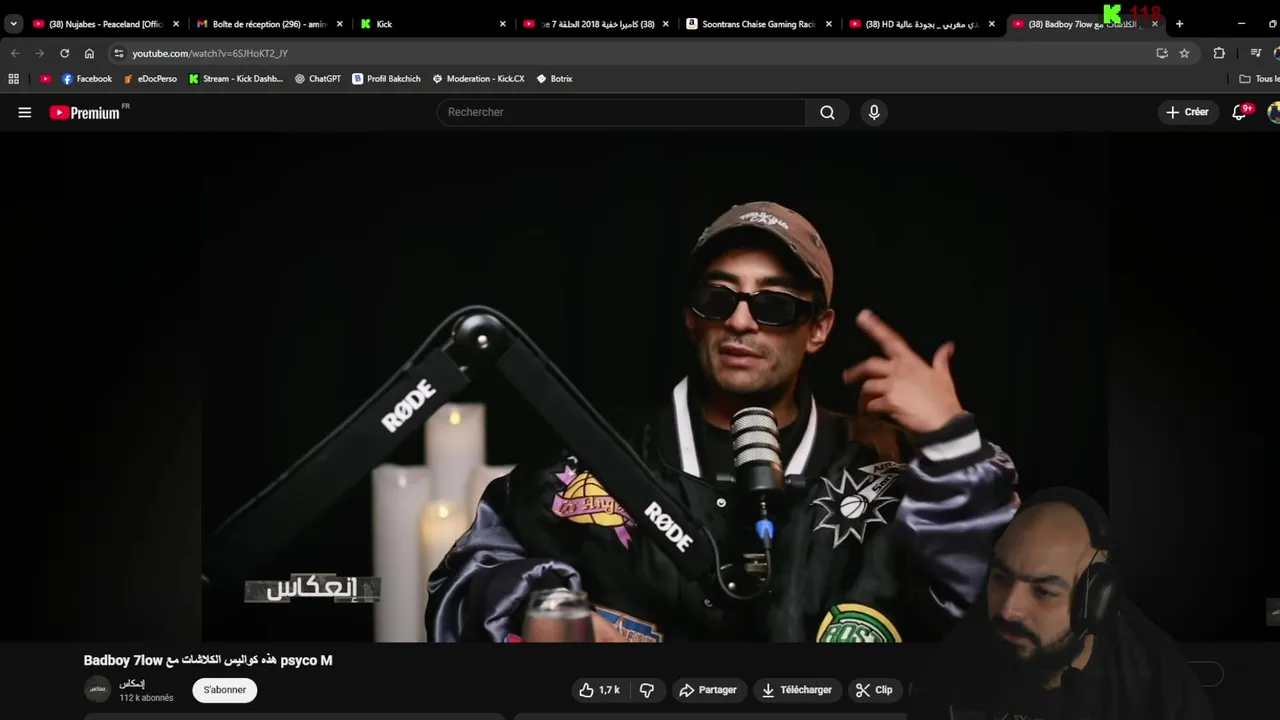
Task: Install or cast icon in the address bar
Action: tap(1162, 53)
